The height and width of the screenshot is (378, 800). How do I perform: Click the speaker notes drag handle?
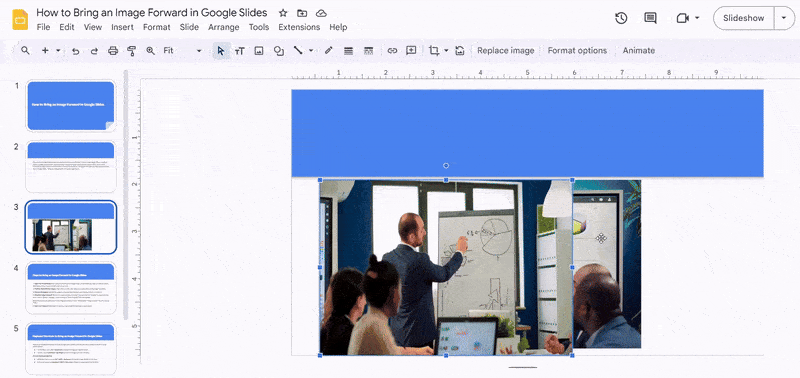pyautogui.click(x=522, y=367)
